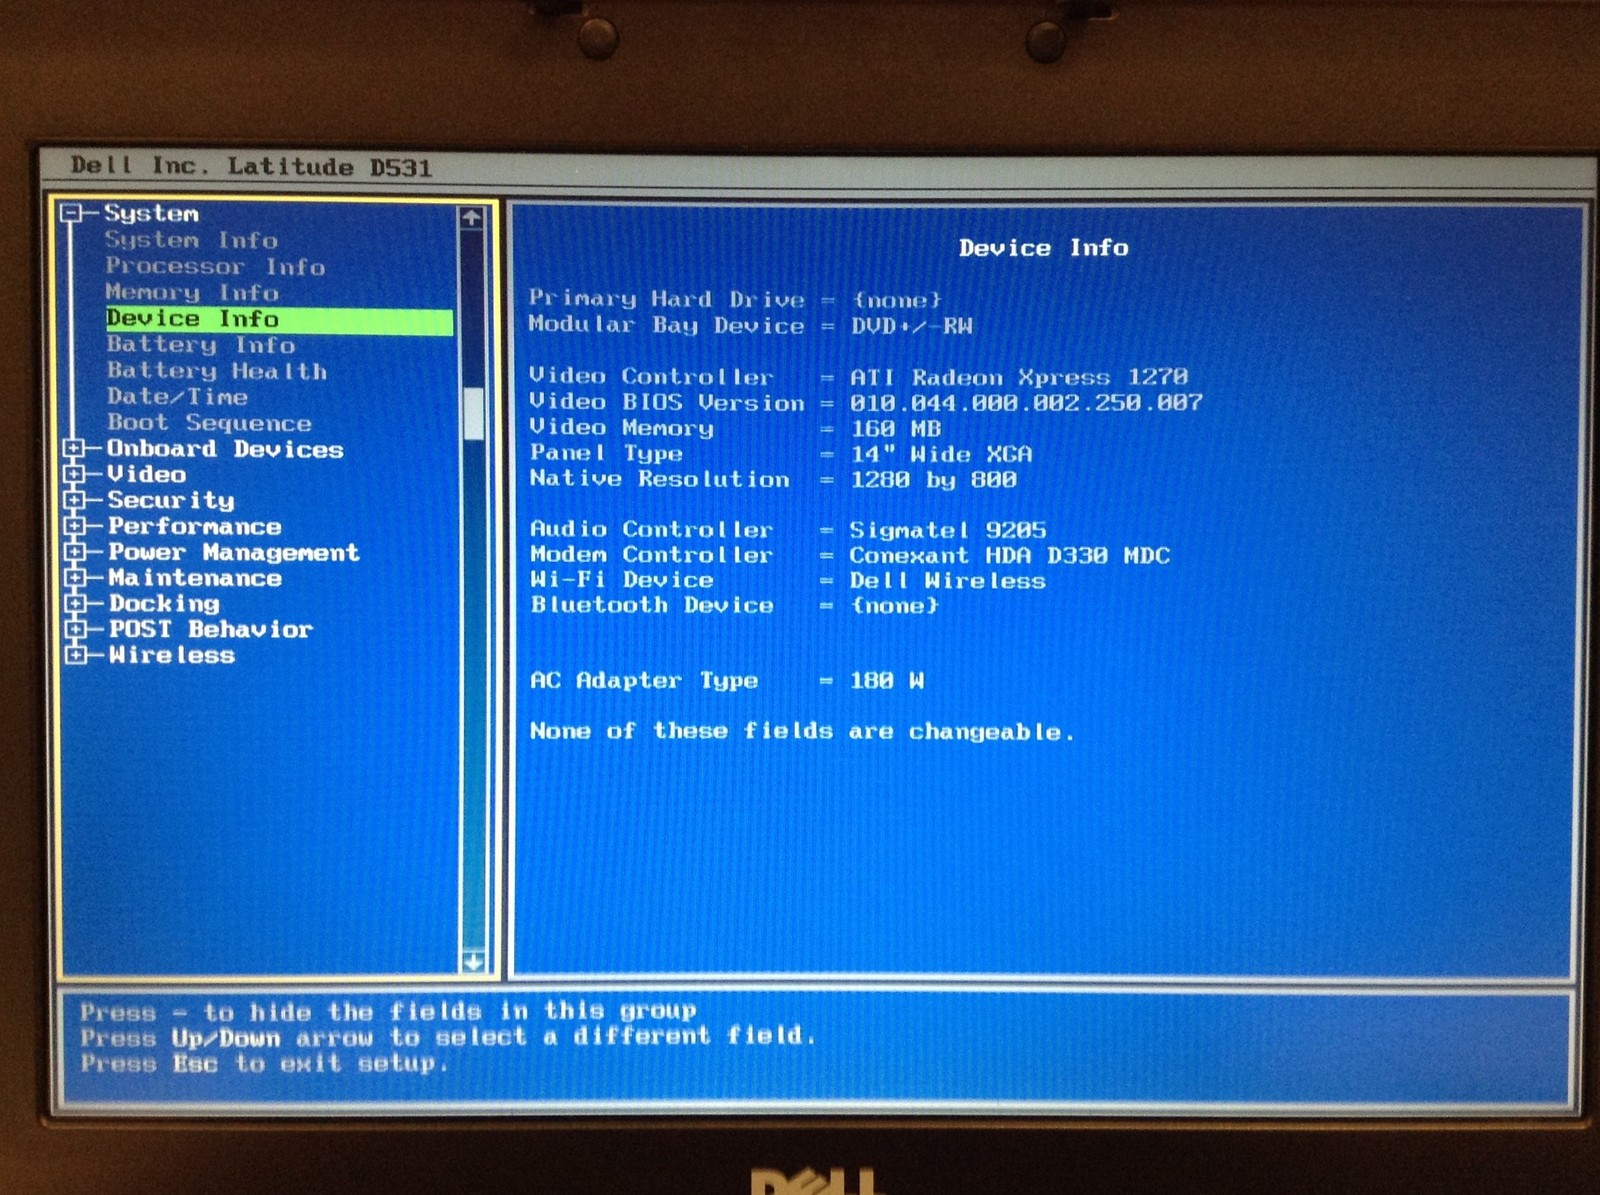Click the Video Controller label
This screenshot has width=1600, height=1195.
pos(651,377)
